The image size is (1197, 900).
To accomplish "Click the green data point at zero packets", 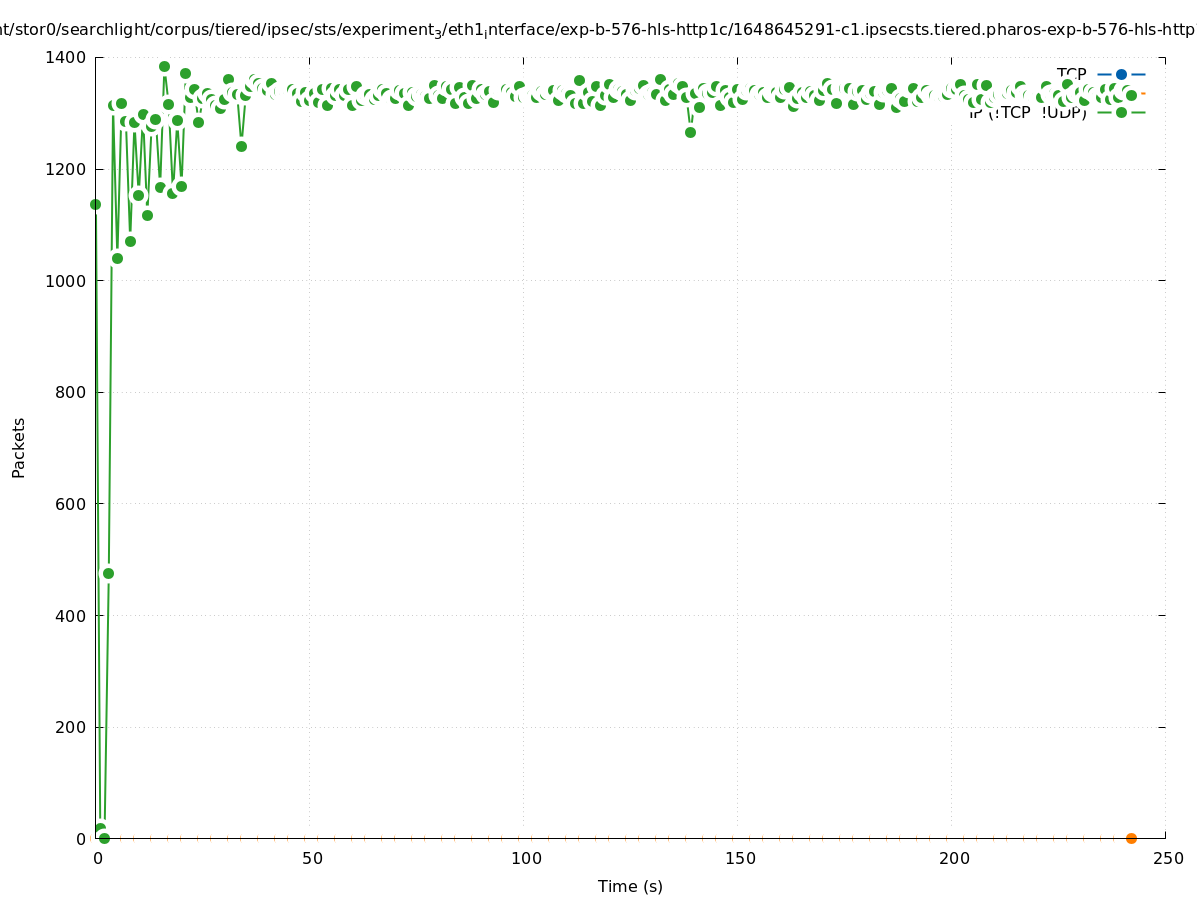I will click(104, 838).
